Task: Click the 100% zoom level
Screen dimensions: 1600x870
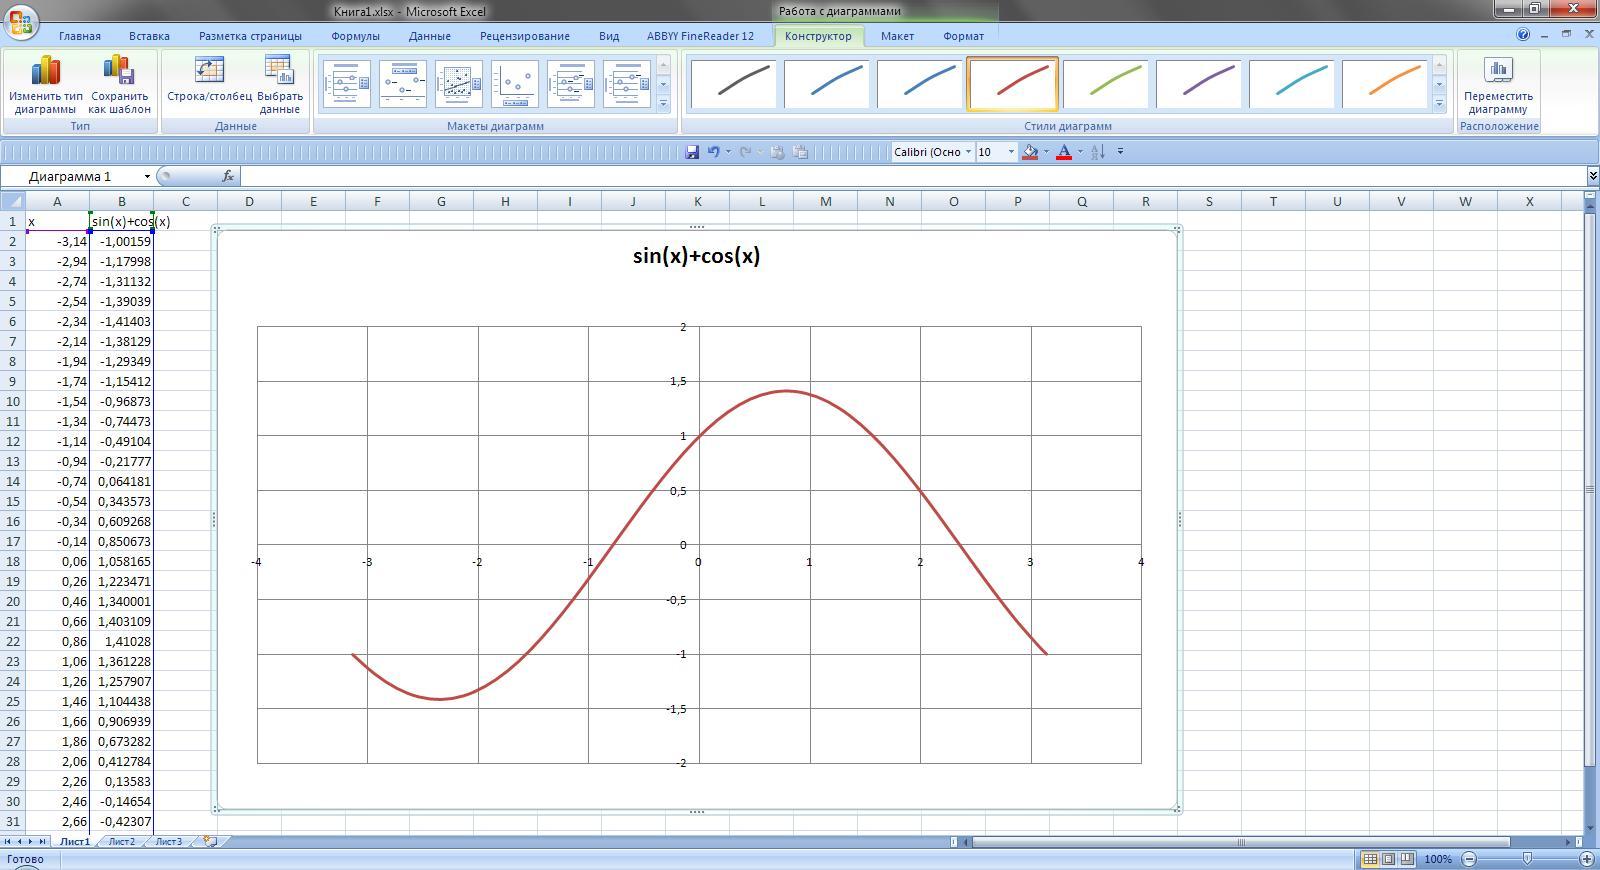Action: point(1438,859)
